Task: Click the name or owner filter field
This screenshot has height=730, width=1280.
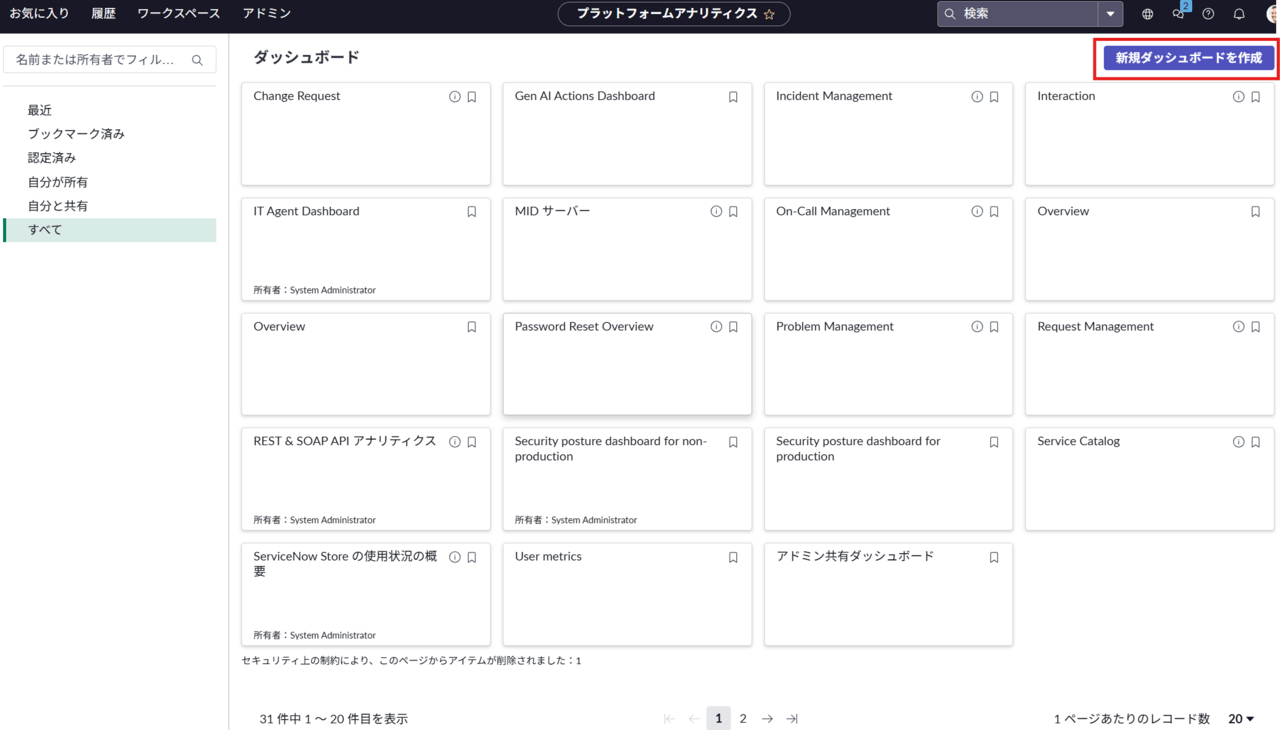Action: click(x=98, y=60)
